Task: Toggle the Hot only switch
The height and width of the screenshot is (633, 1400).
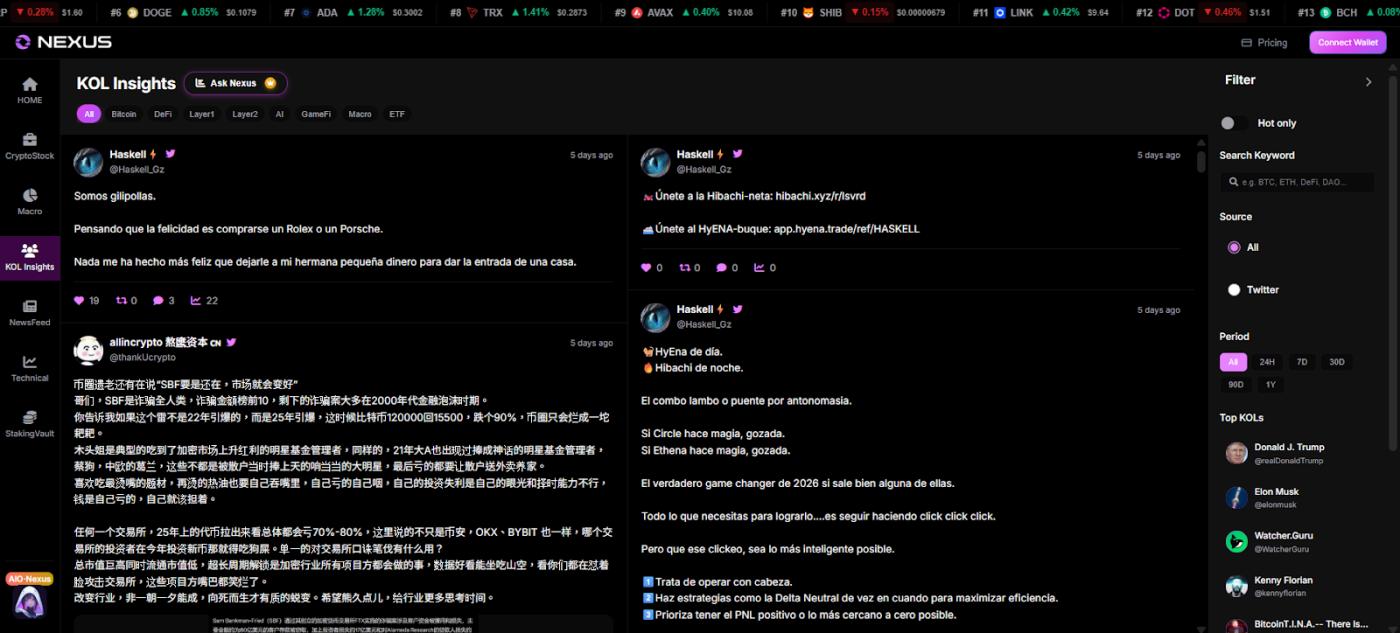Action: [x=1233, y=123]
